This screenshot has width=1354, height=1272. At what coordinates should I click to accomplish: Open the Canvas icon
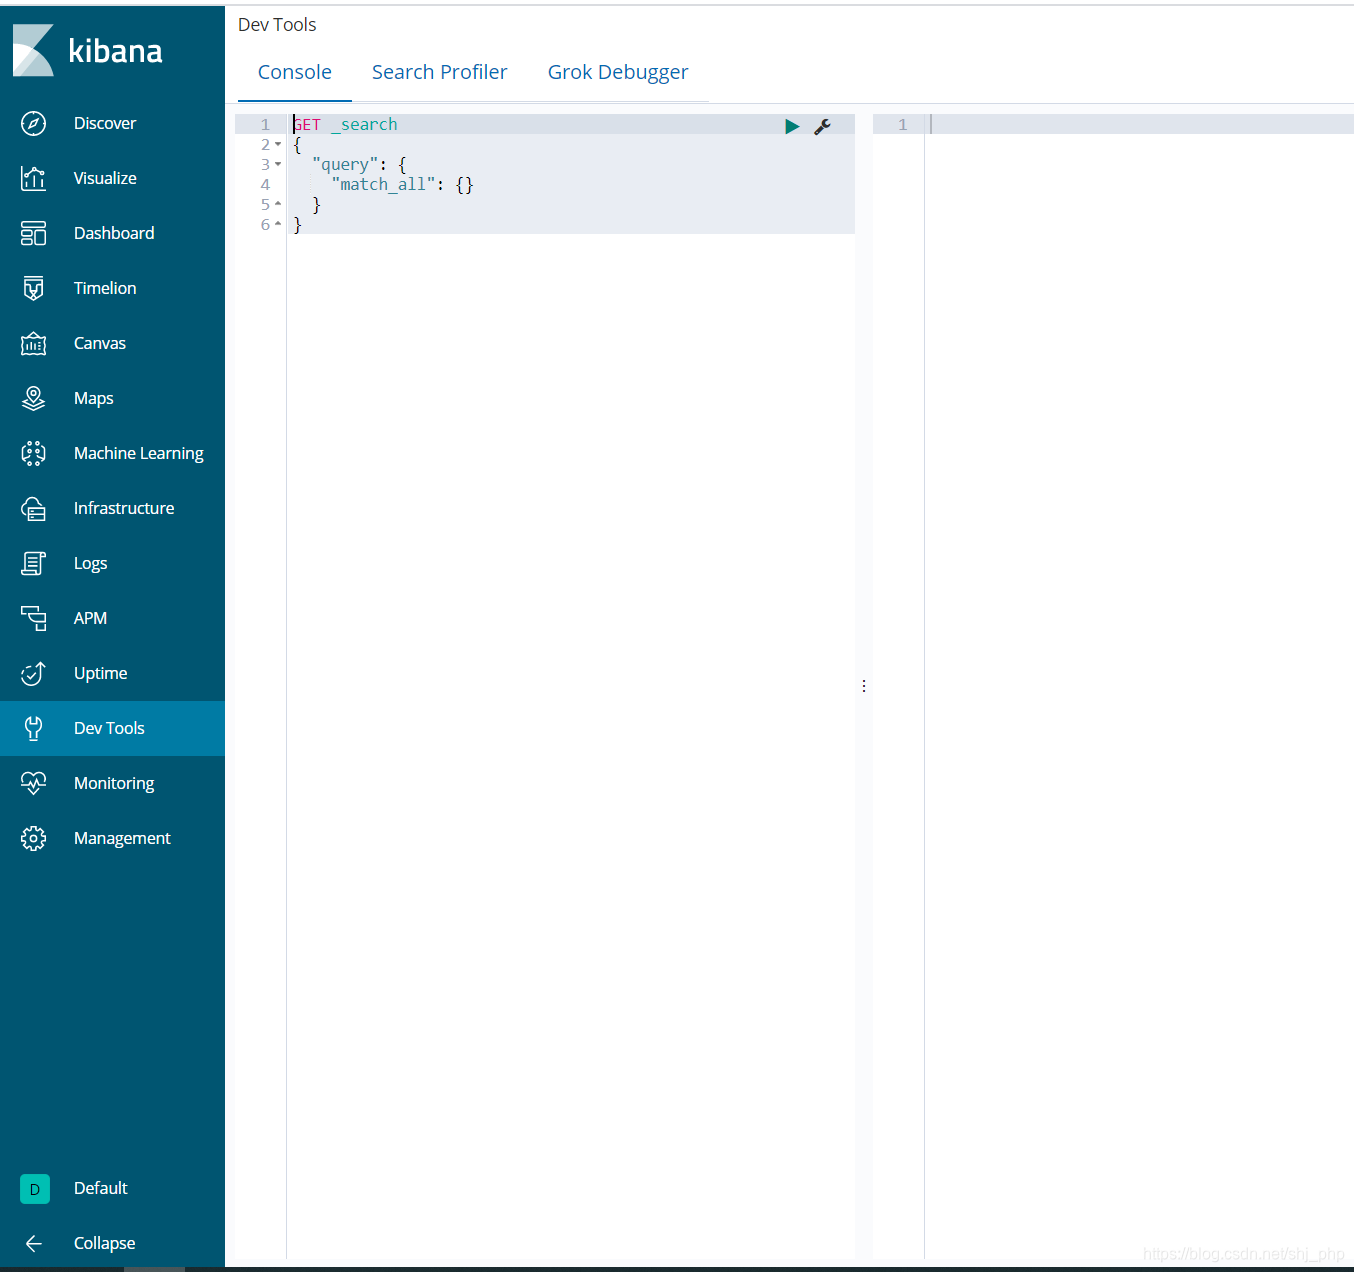[33, 343]
